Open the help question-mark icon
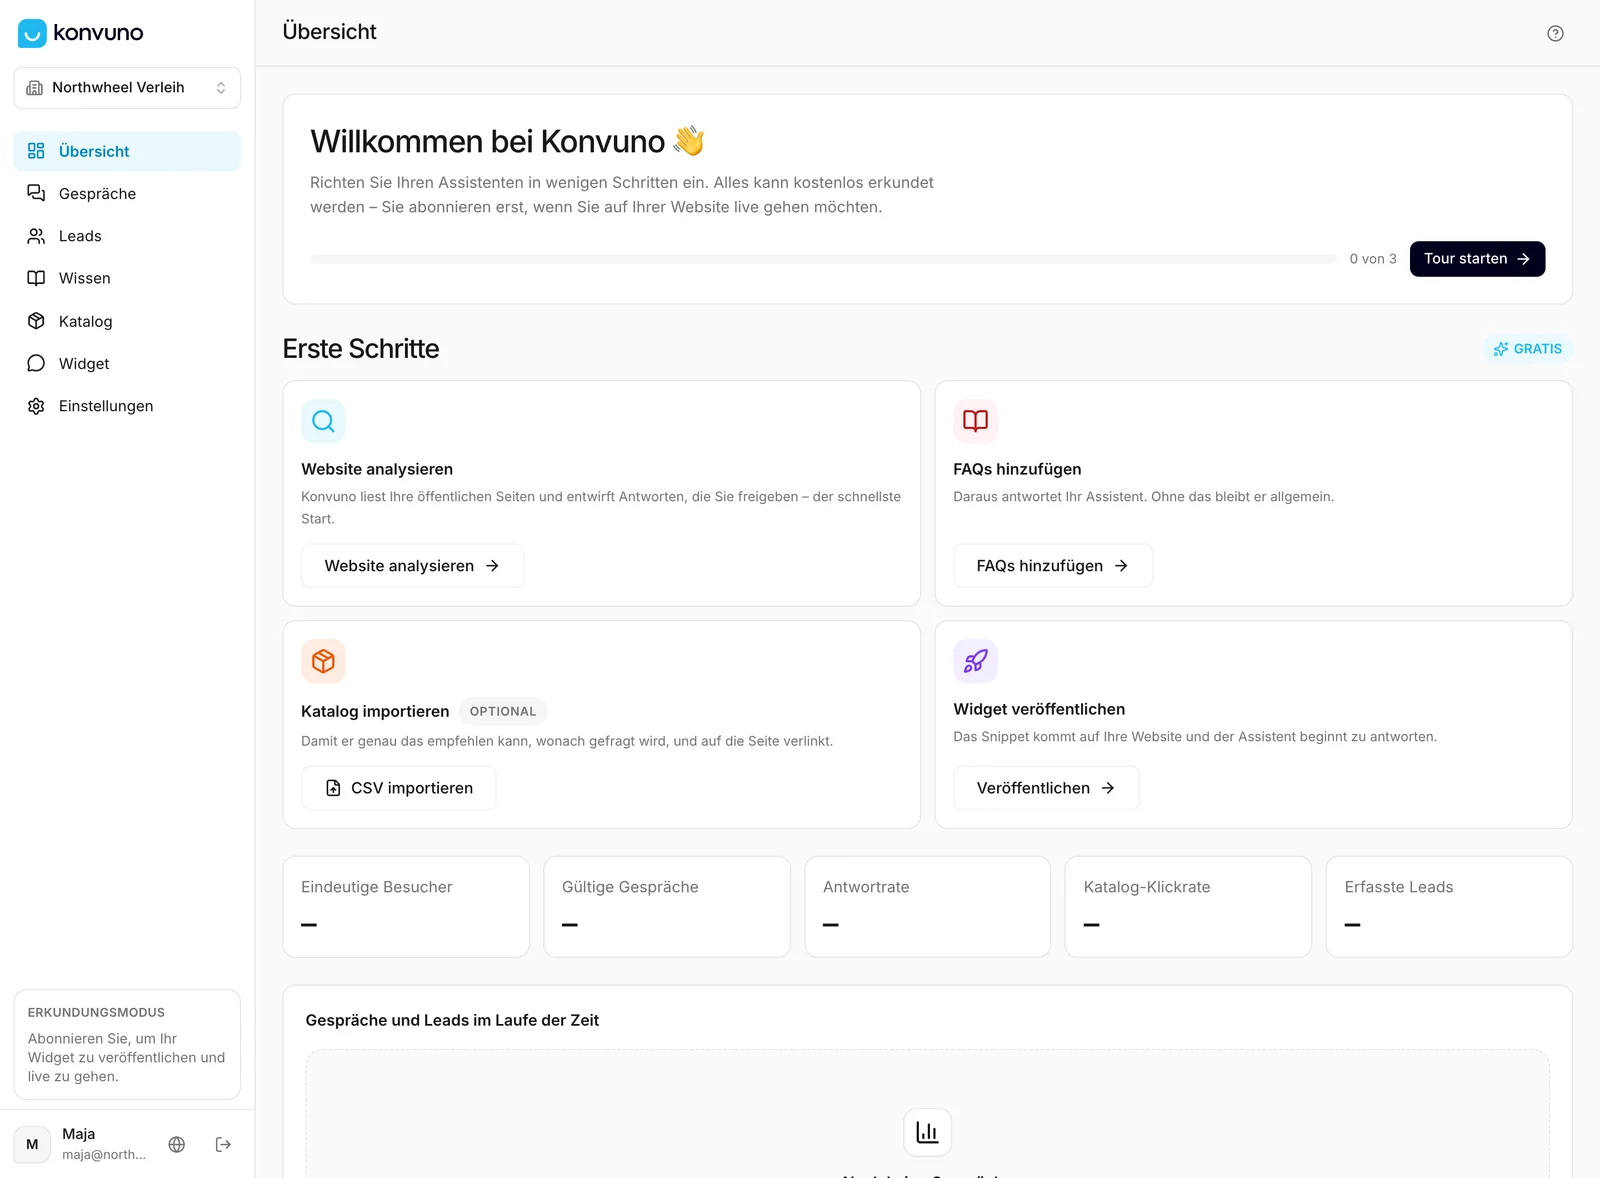The image size is (1600, 1178). pos(1555,33)
